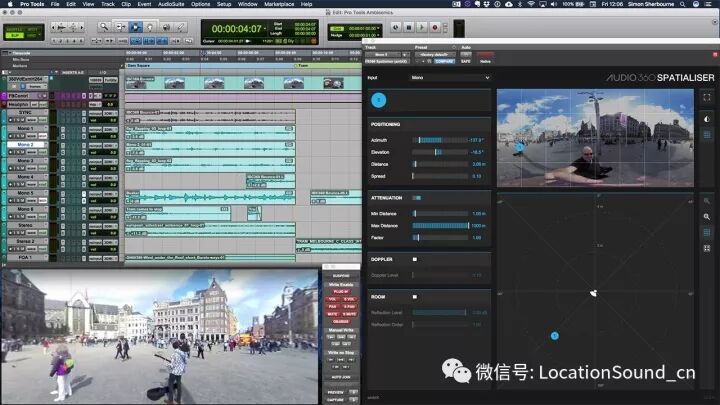Select the Mono 5 track name

click(25, 193)
